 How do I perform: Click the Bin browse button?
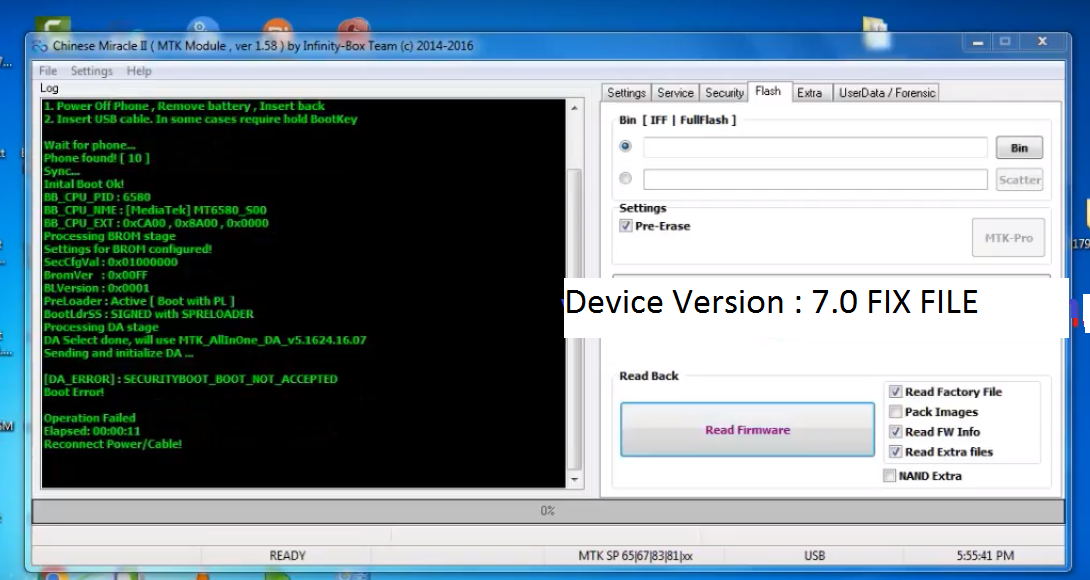point(1019,147)
